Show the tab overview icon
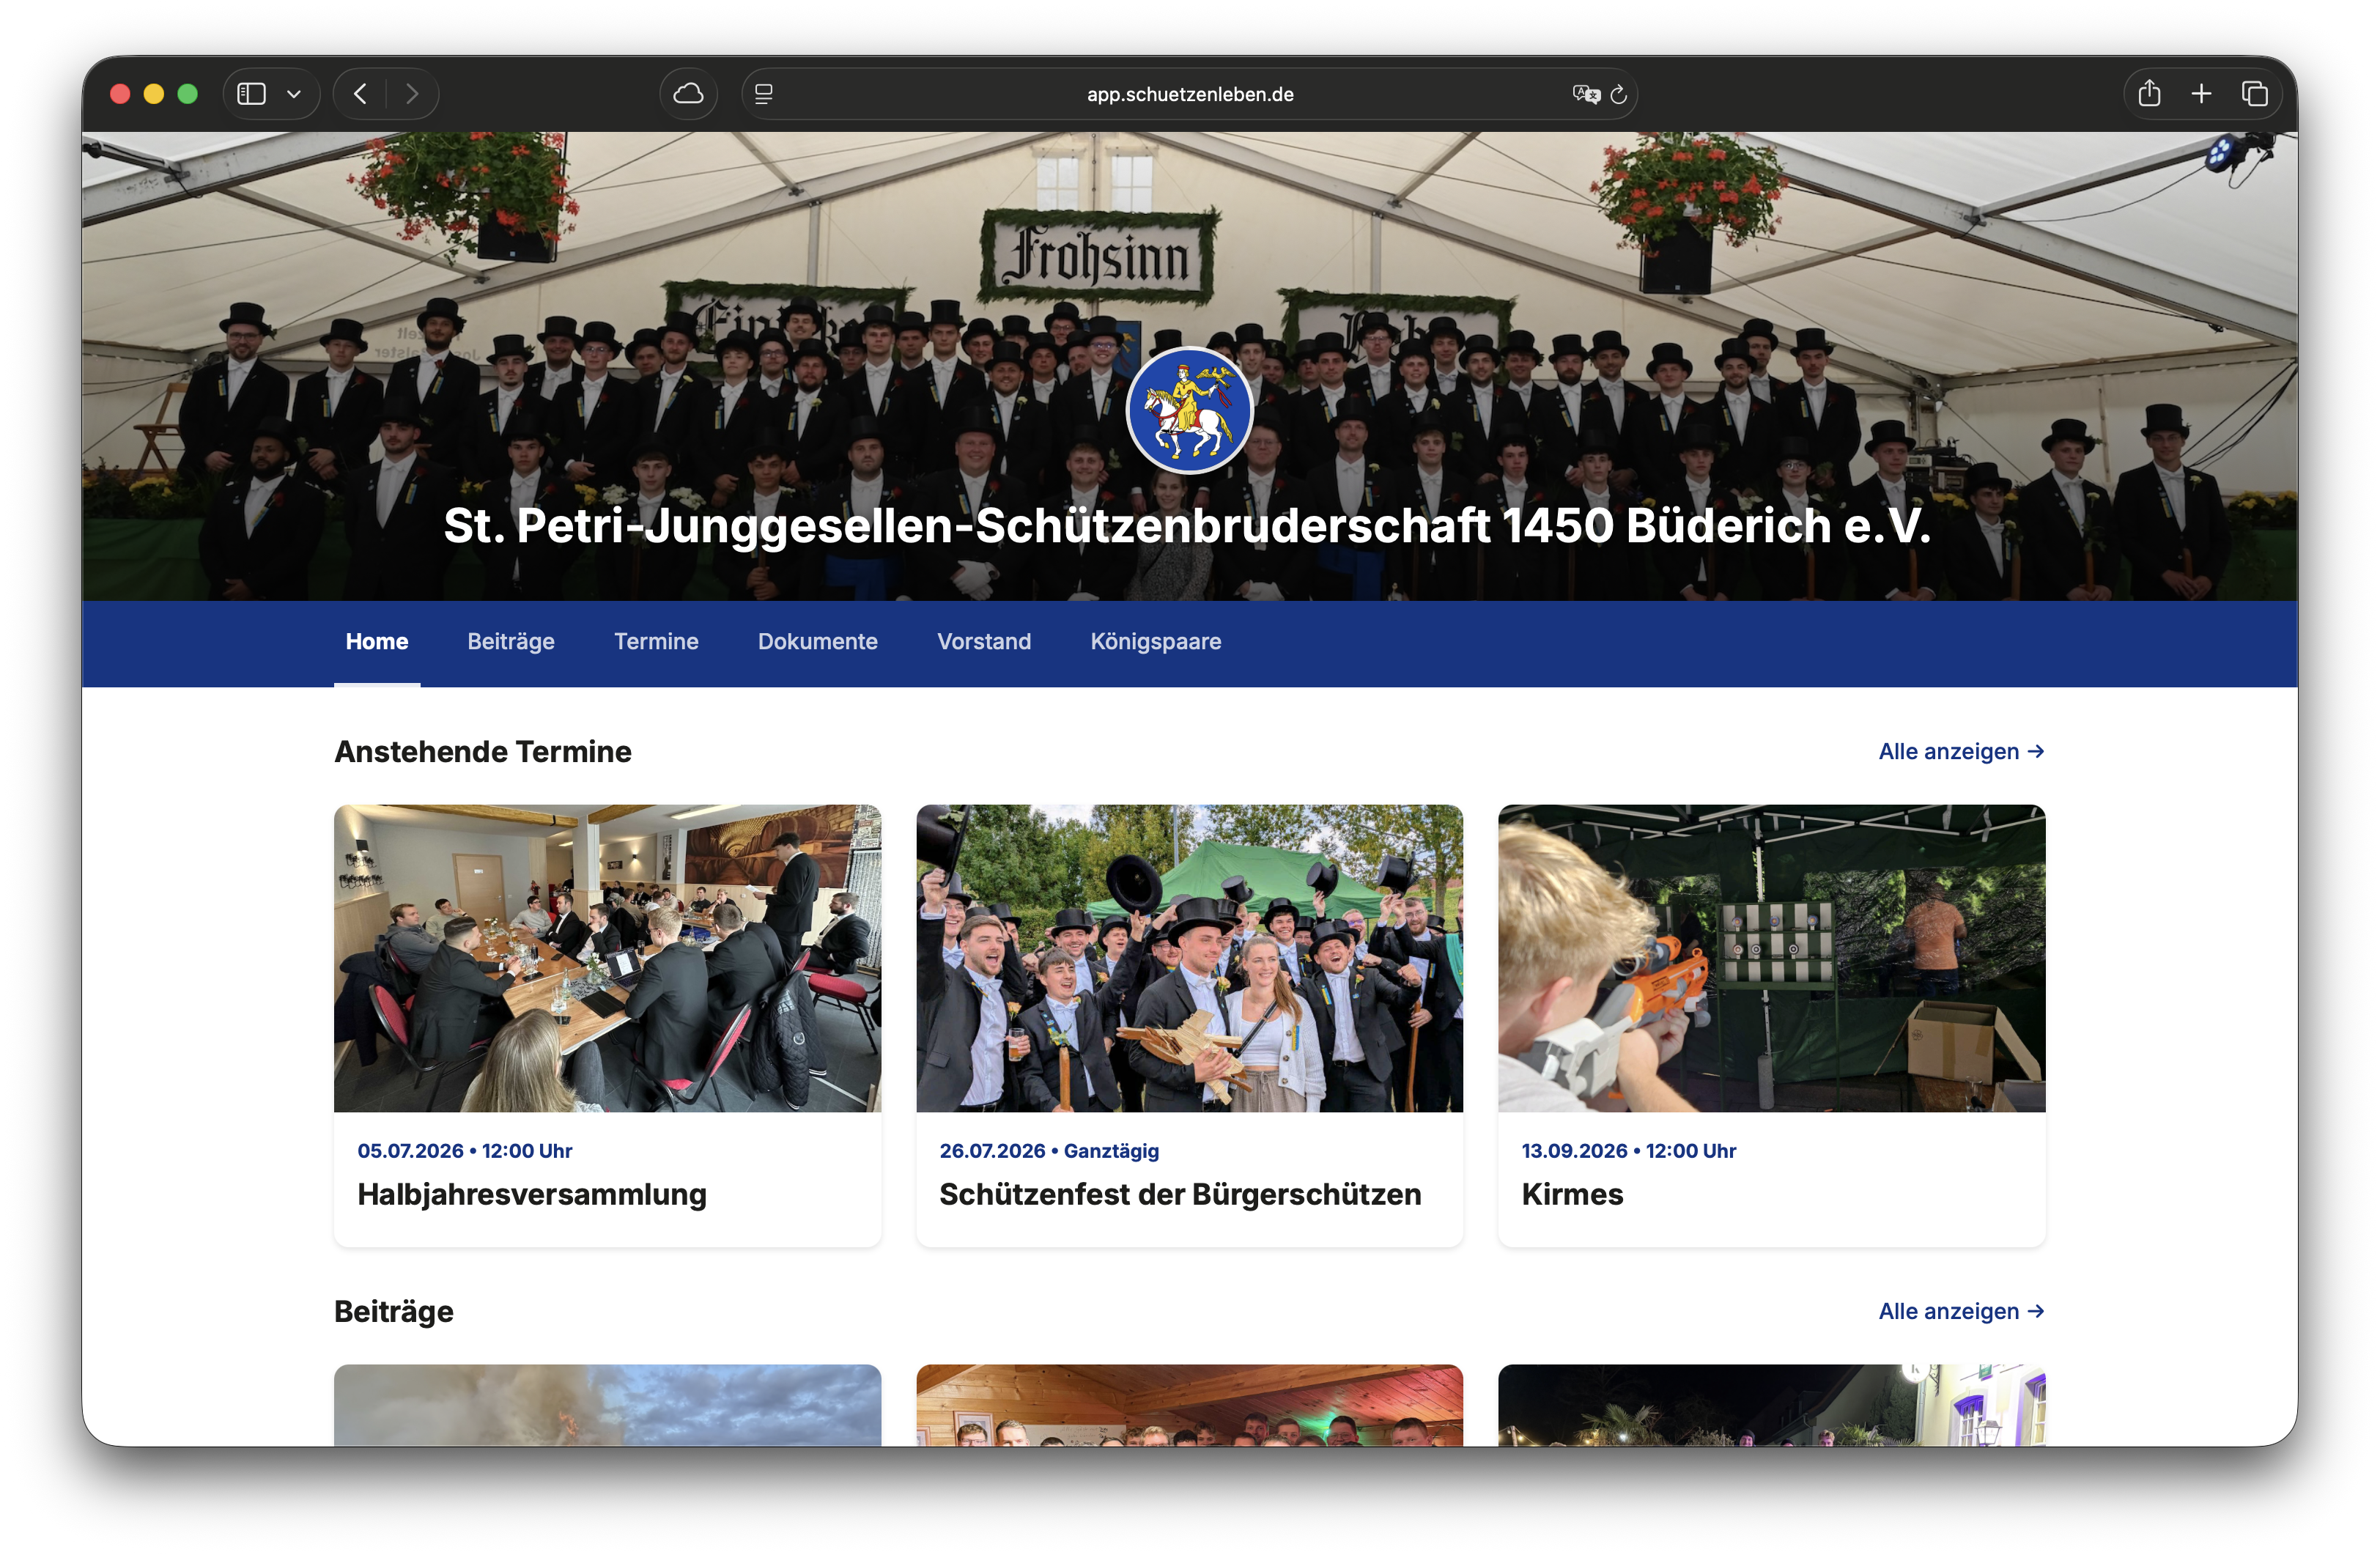Viewport: 2380px width, 1555px height. pyautogui.click(x=2254, y=94)
